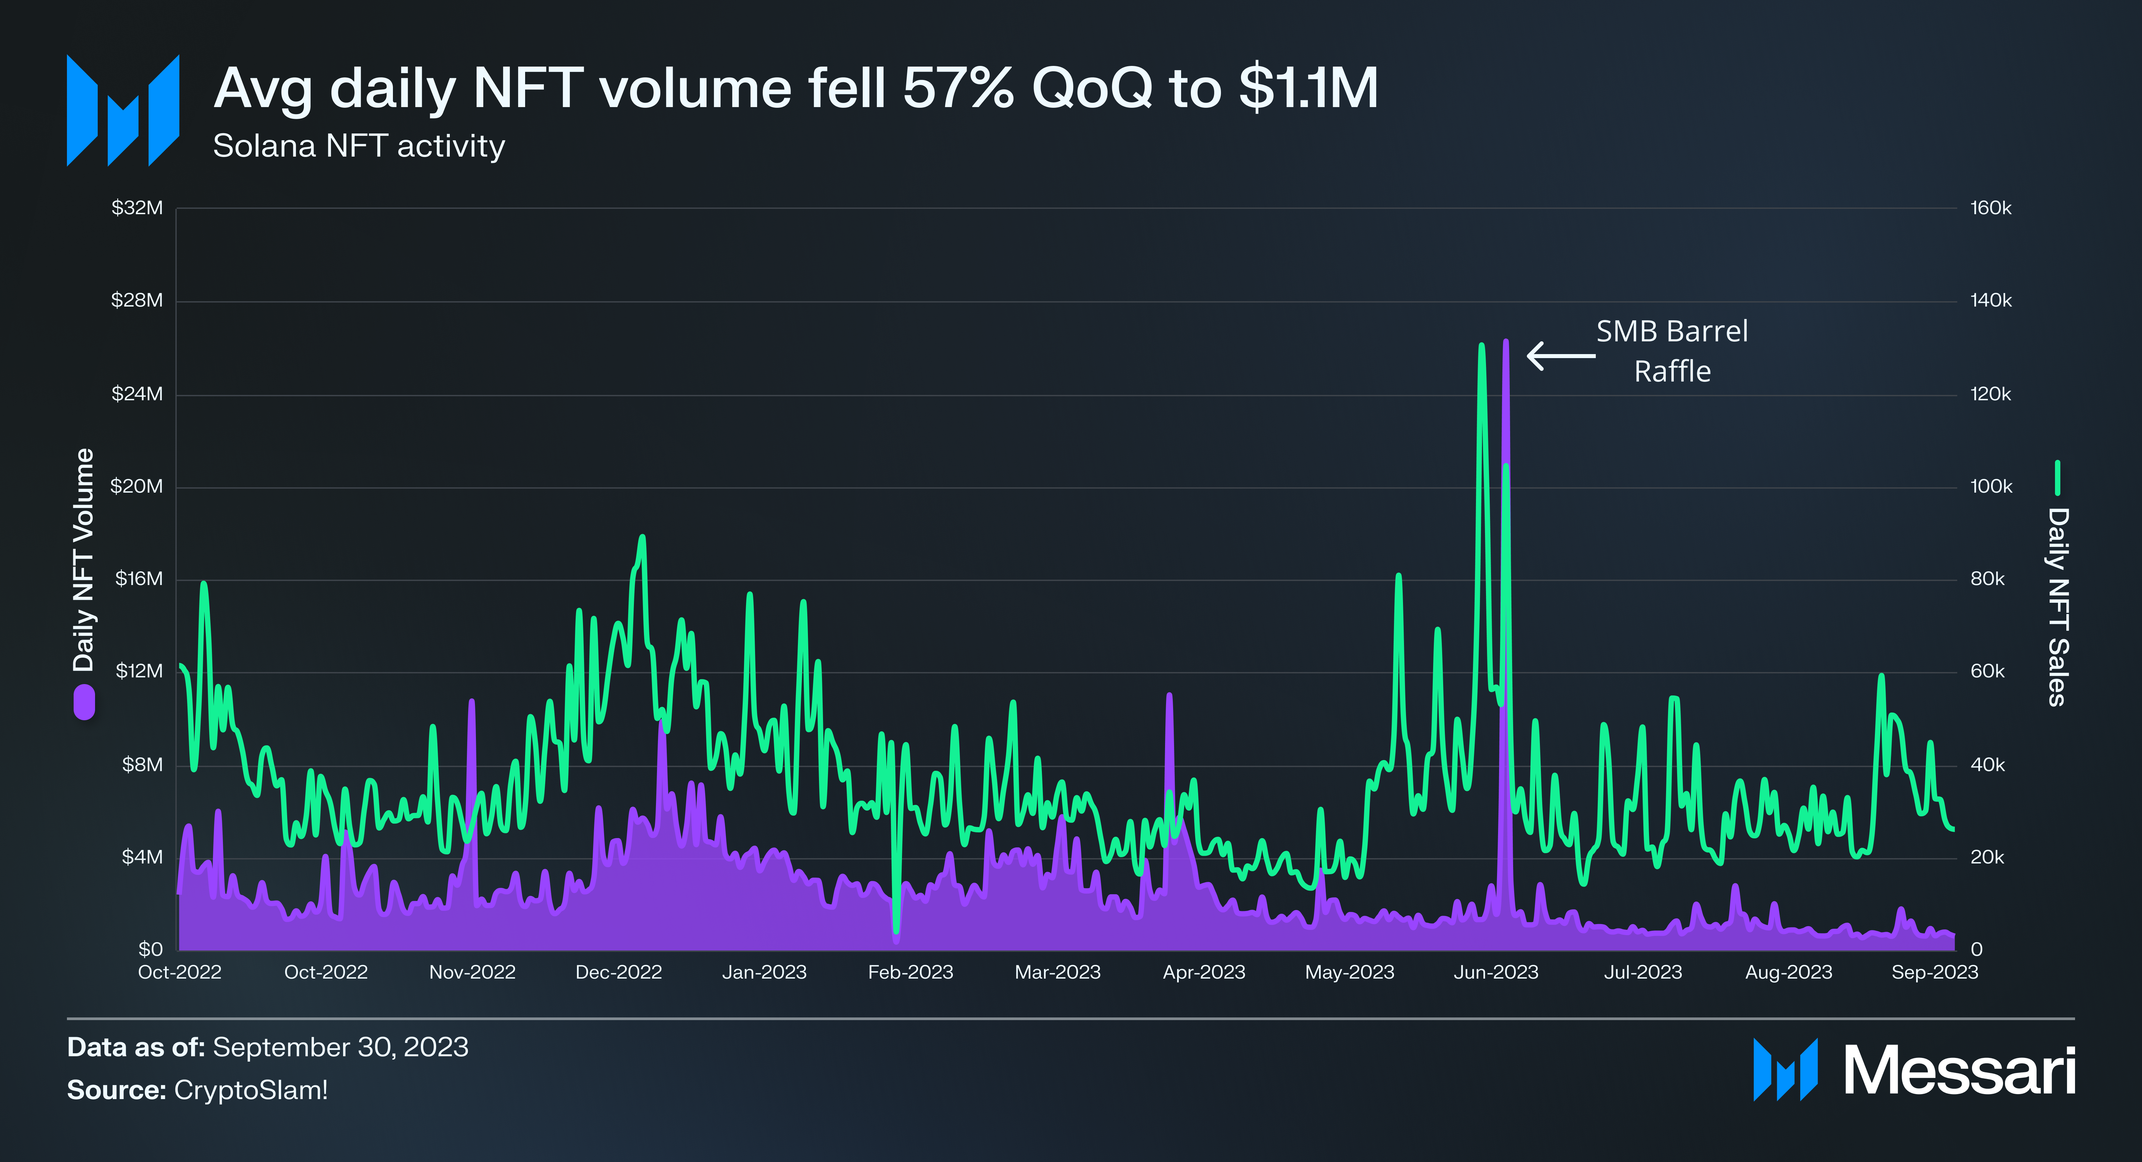
Task: Click the Sep-2023 x-axis label
Action: click(1934, 972)
